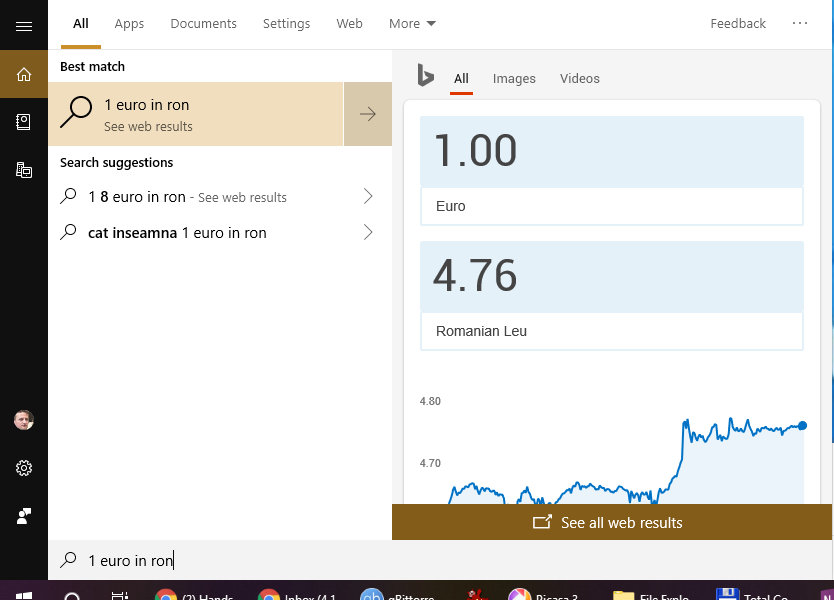The width and height of the screenshot is (834, 600).
Task: Click the 4.76 Romanian Leu amount field
Action: pos(612,276)
